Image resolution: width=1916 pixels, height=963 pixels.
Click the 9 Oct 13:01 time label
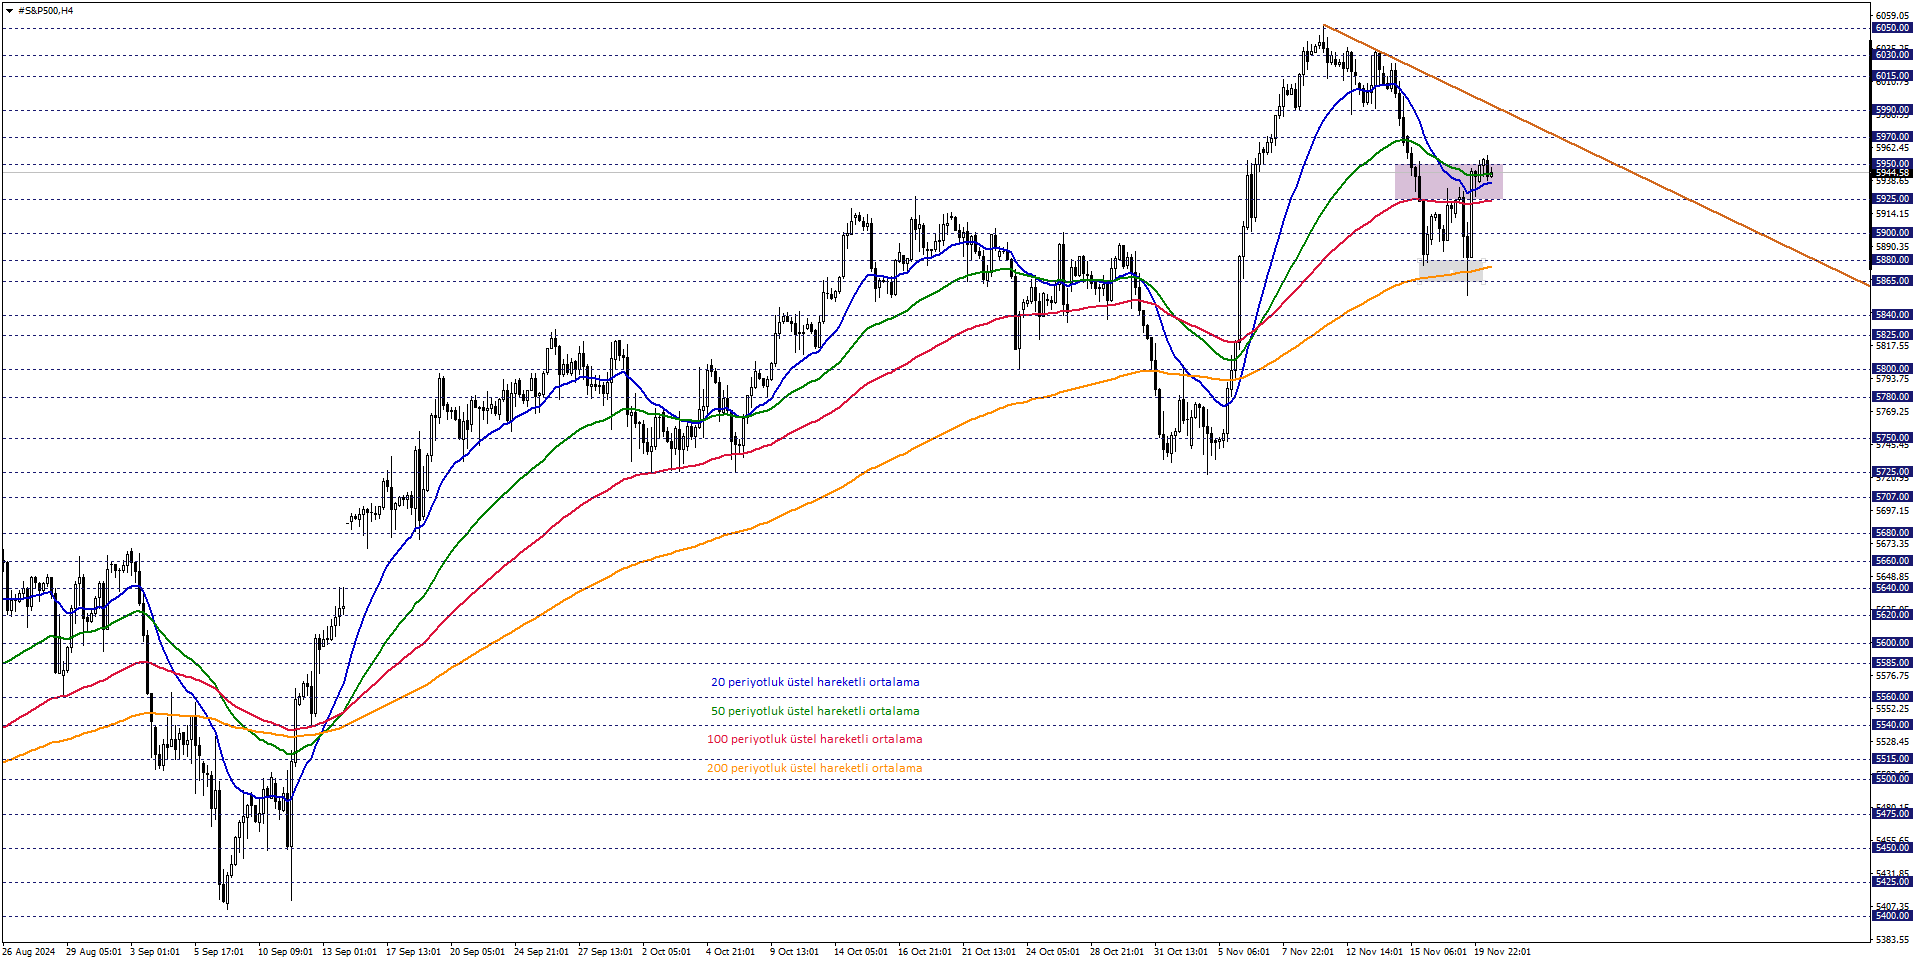click(794, 952)
